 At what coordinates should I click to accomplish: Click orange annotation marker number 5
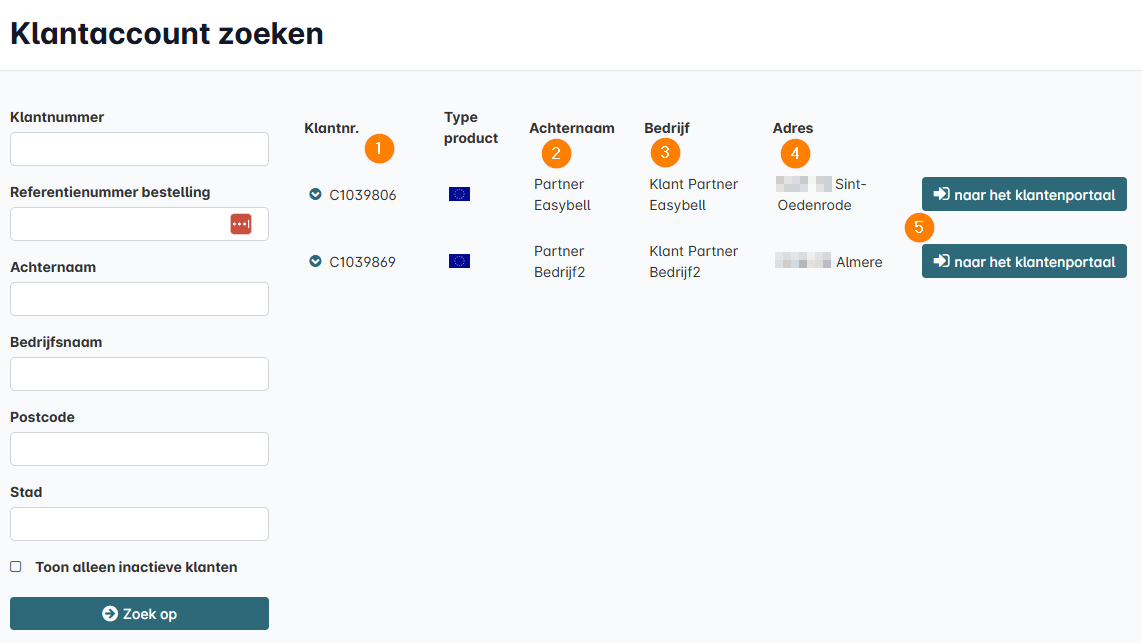(919, 227)
